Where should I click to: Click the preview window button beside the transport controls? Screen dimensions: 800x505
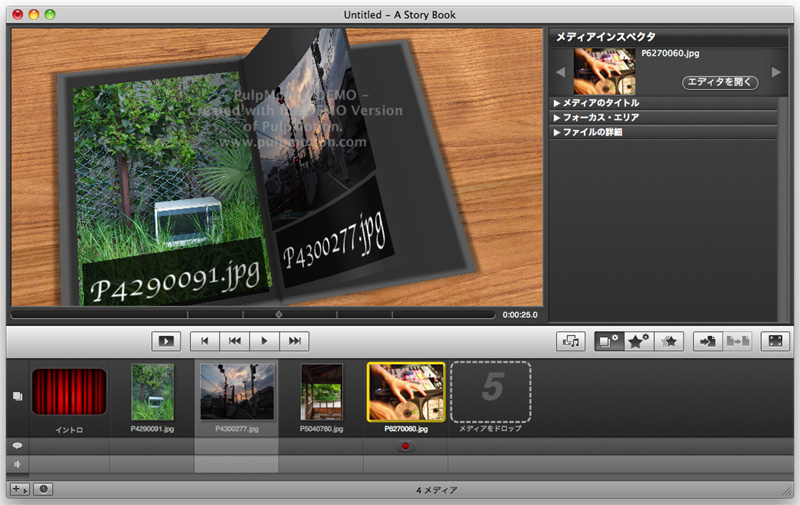[x=166, y=341]
